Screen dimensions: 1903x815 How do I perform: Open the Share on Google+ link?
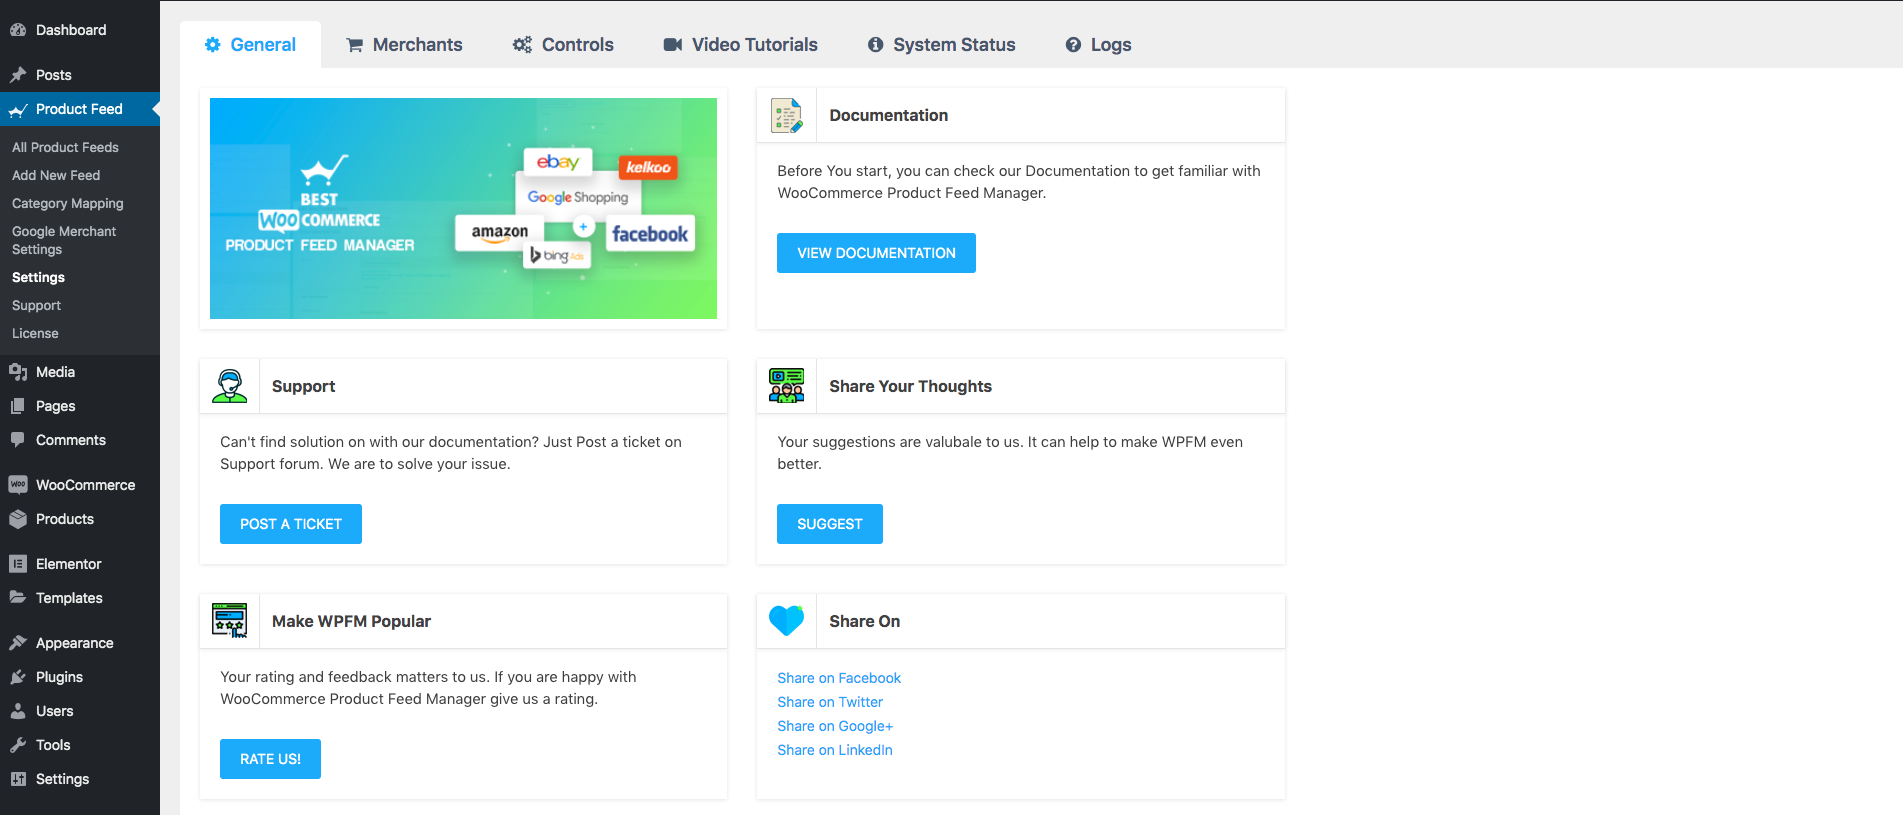pyautogui.click(x=835, y=726)
